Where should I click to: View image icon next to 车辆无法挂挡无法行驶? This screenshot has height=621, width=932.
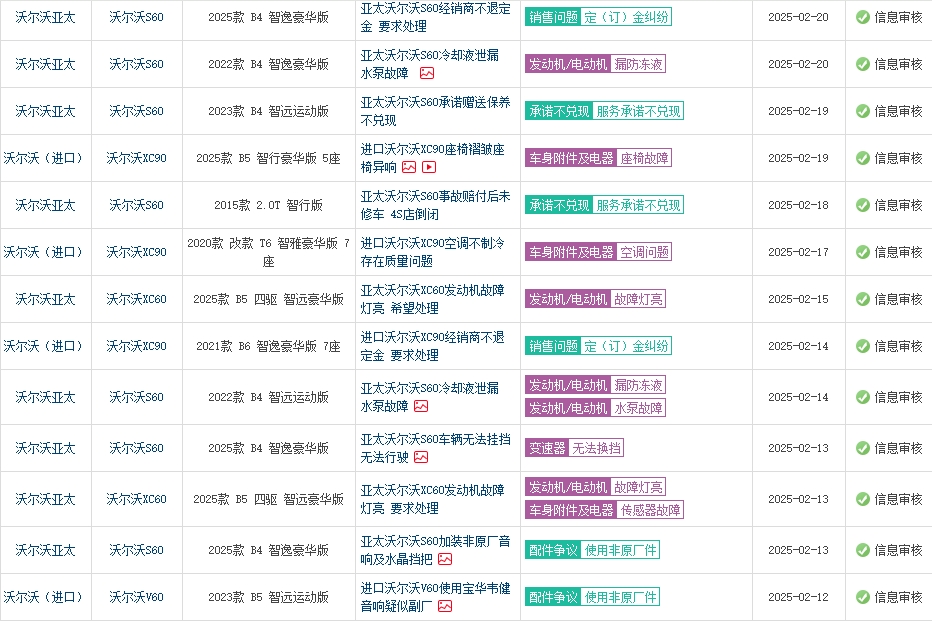[x=421, y=457]
